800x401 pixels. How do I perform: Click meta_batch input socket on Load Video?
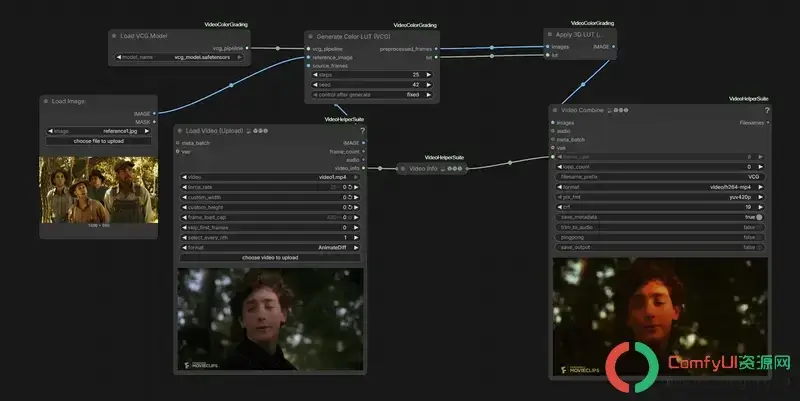[178, 143]
